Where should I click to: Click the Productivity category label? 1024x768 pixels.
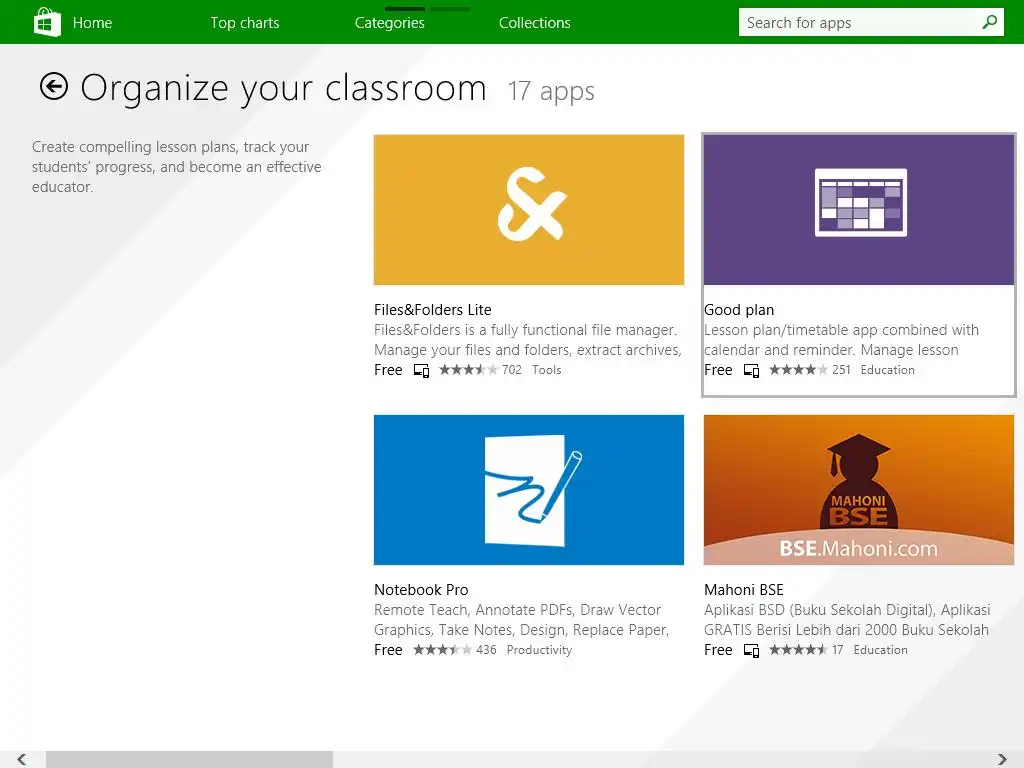539,650
